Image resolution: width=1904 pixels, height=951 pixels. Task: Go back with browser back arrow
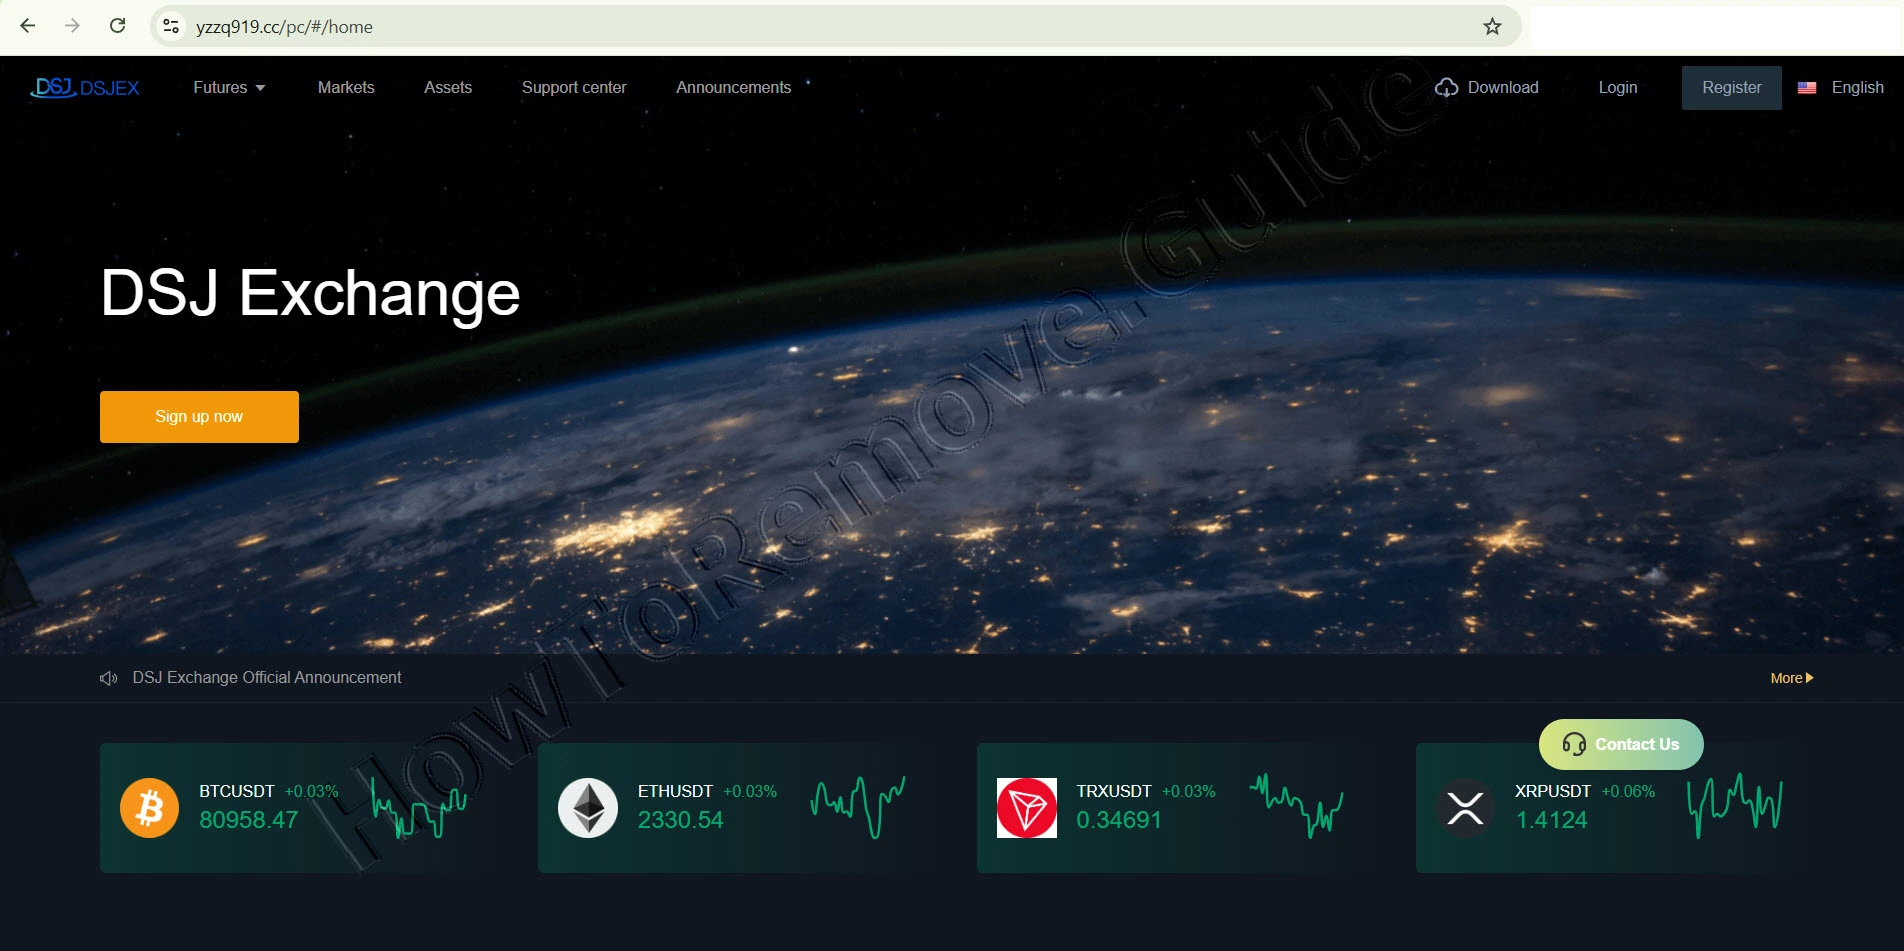(x=28, y=26)
